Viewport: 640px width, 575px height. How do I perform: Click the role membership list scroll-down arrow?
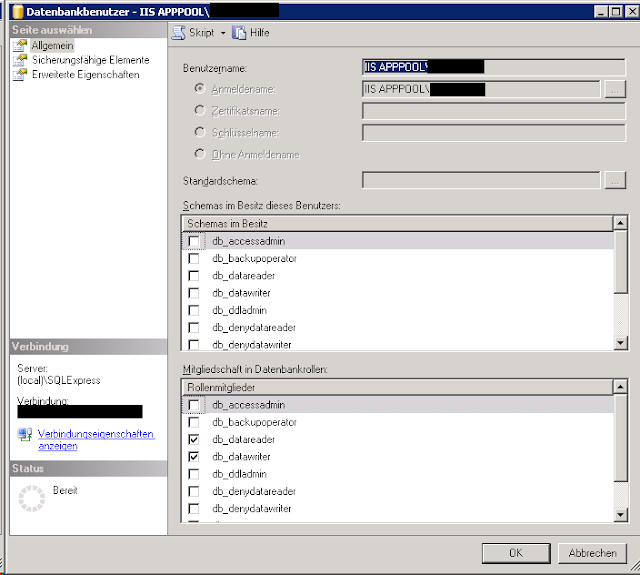[x=620, y=514]
